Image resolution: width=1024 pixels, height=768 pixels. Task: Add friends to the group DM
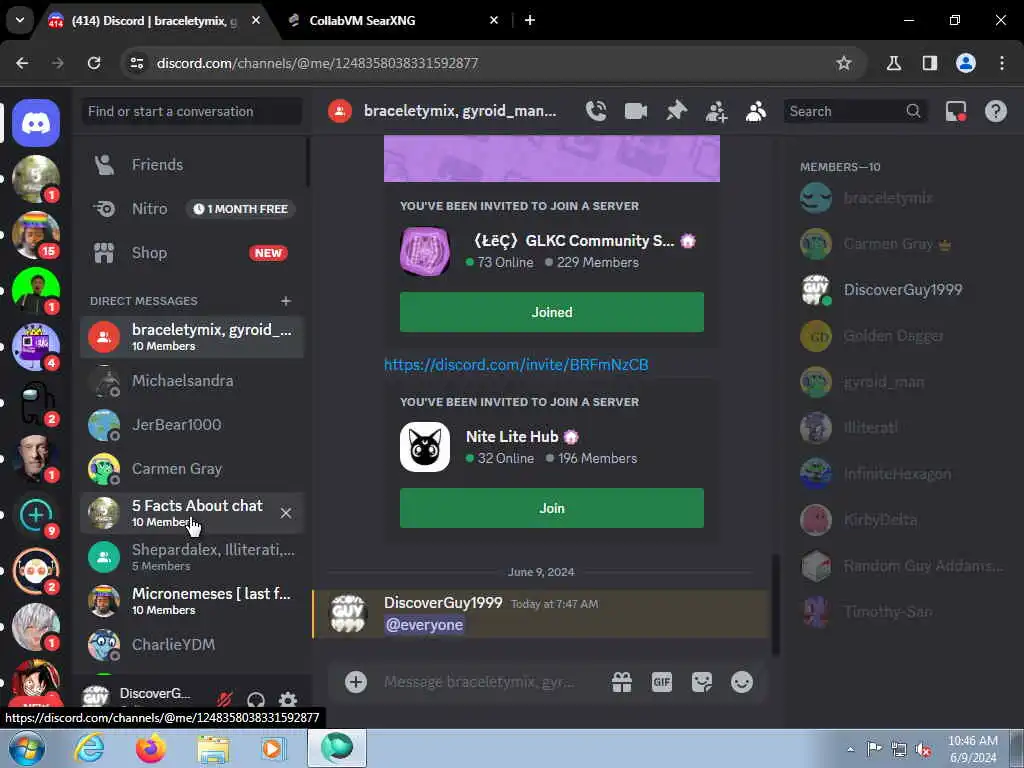(716, 111)
